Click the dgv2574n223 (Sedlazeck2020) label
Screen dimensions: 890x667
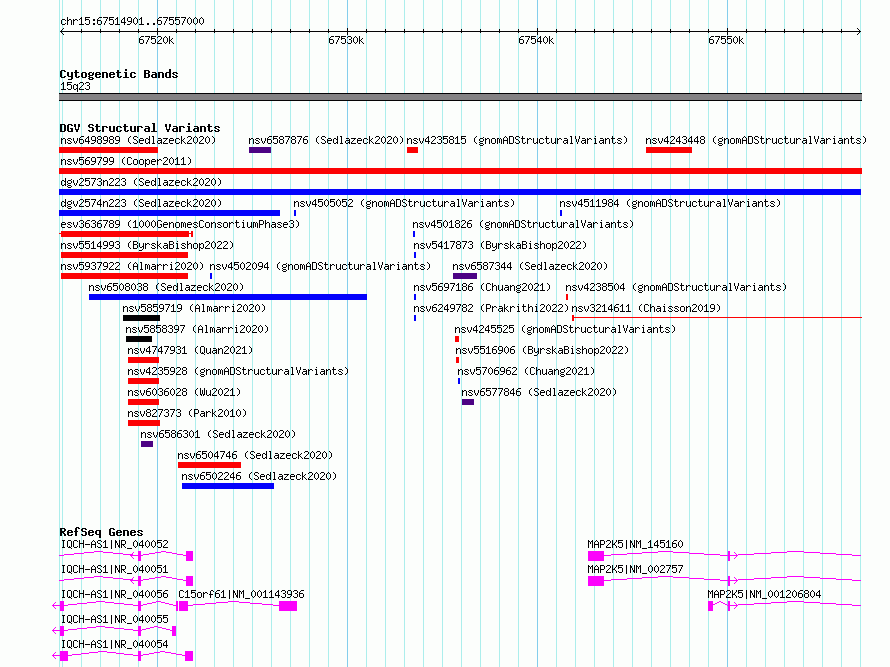click(x=141, y=203)
